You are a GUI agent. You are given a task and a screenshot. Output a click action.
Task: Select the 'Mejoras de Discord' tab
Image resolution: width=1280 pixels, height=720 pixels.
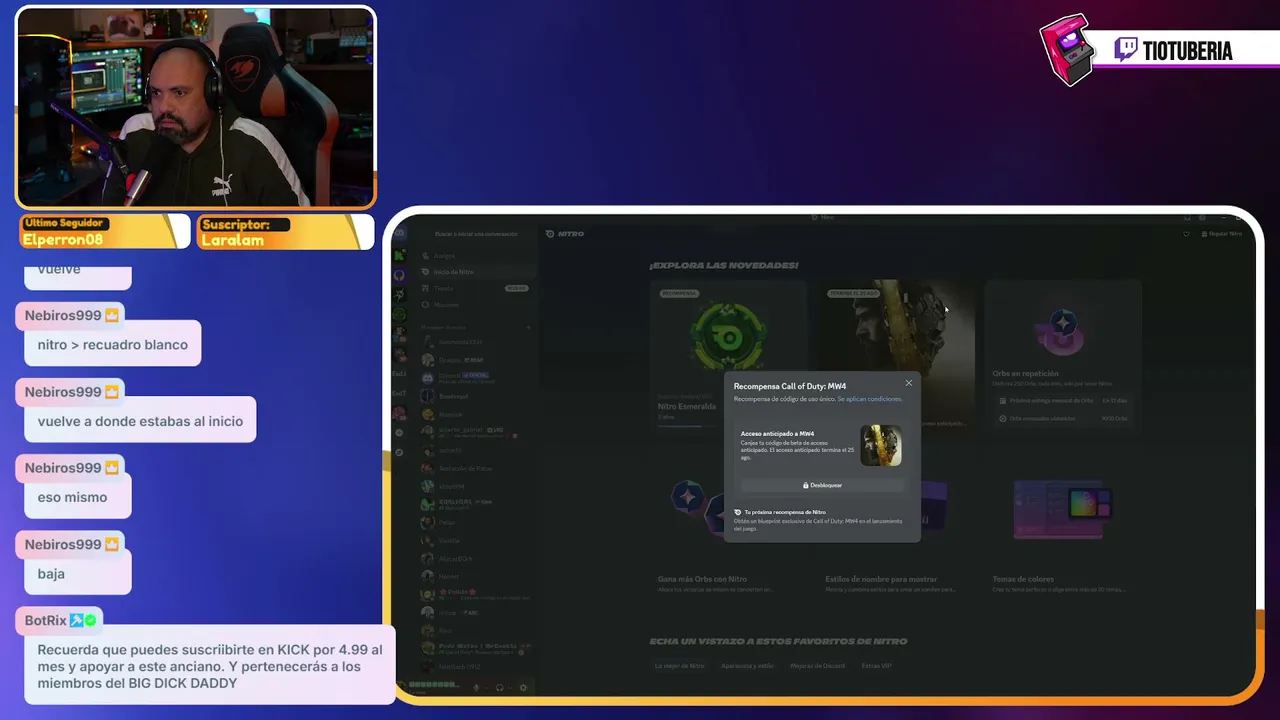pos(817,665)
